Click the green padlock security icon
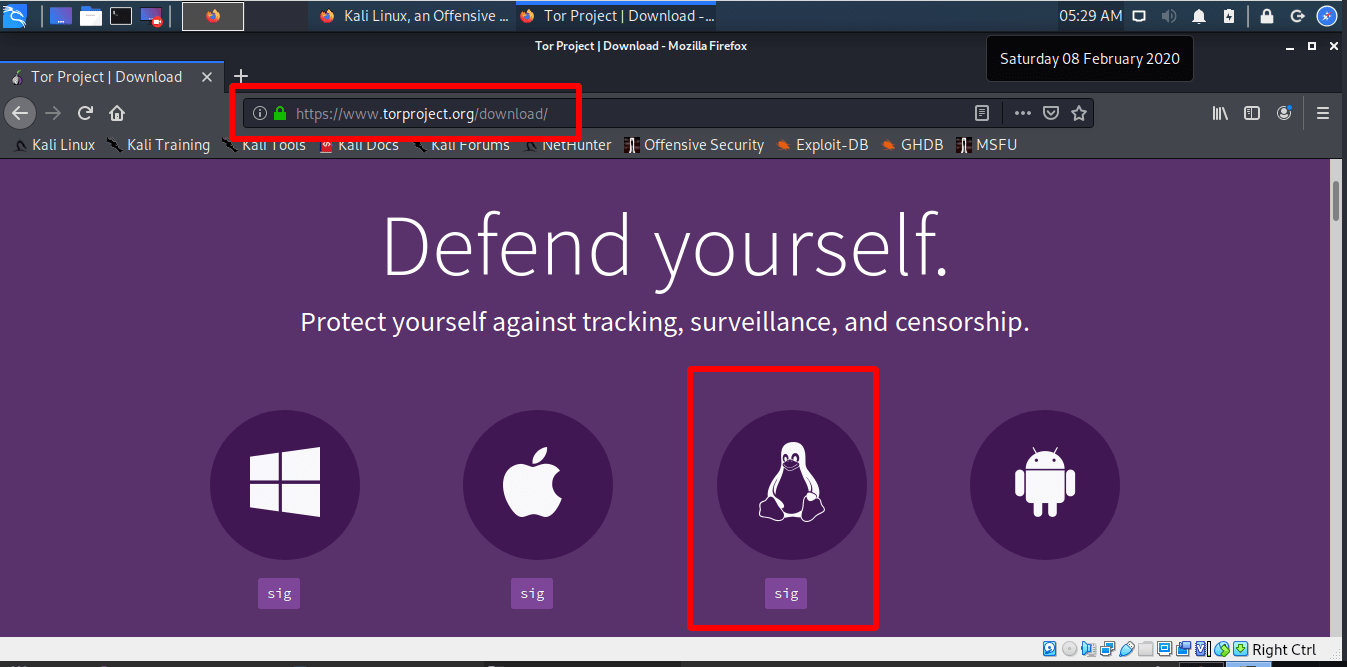The width and height of the screenshot is (1347, 667). point(280,113)
